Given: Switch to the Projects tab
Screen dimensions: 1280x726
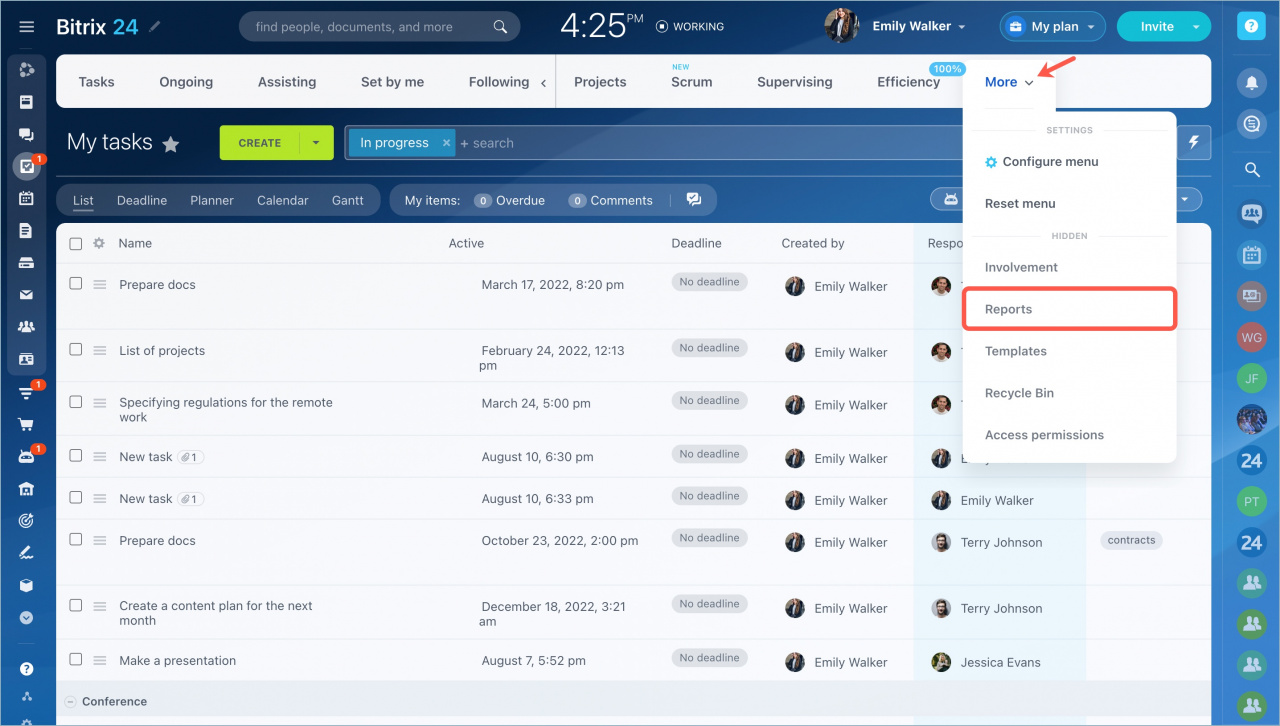Looking at the screenshot, I should point(600,82).
